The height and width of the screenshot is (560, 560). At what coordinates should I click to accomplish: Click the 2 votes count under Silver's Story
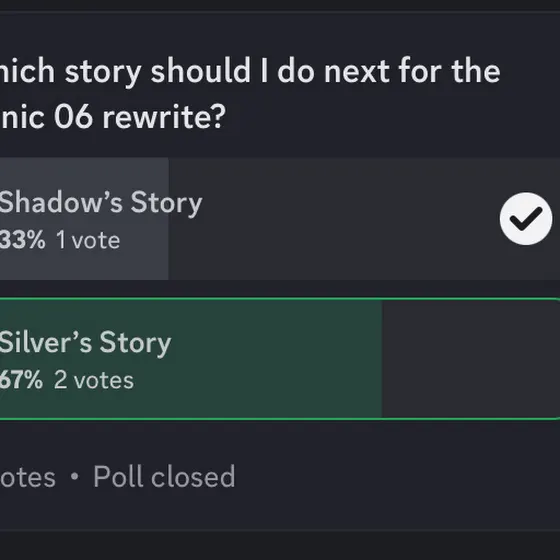click(x=94, y=380)
